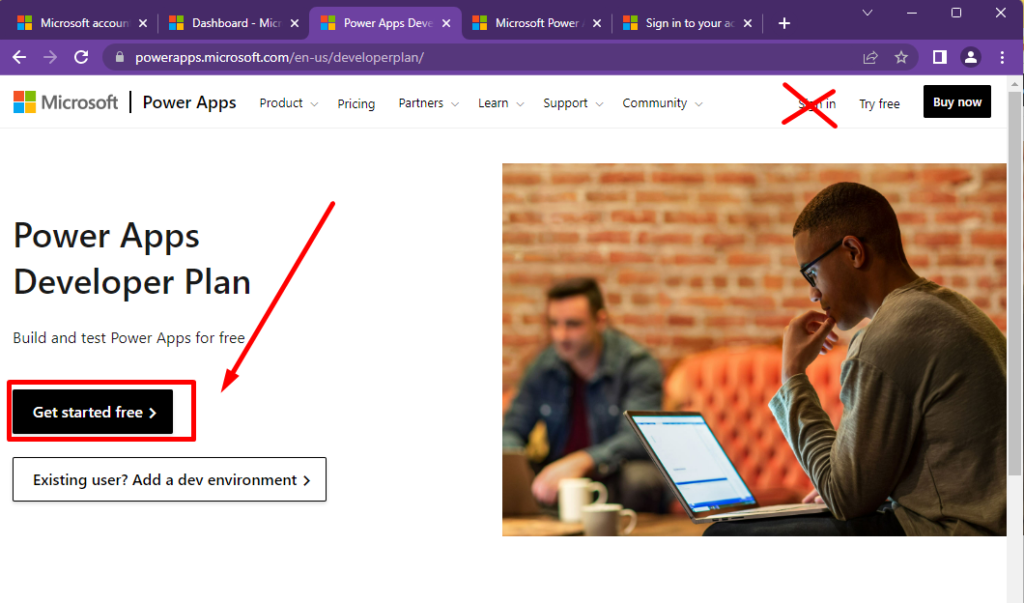Close the Microsoft Power tab
The image size is (1024, 603).
pyautogui.click(x=596, y=24)
